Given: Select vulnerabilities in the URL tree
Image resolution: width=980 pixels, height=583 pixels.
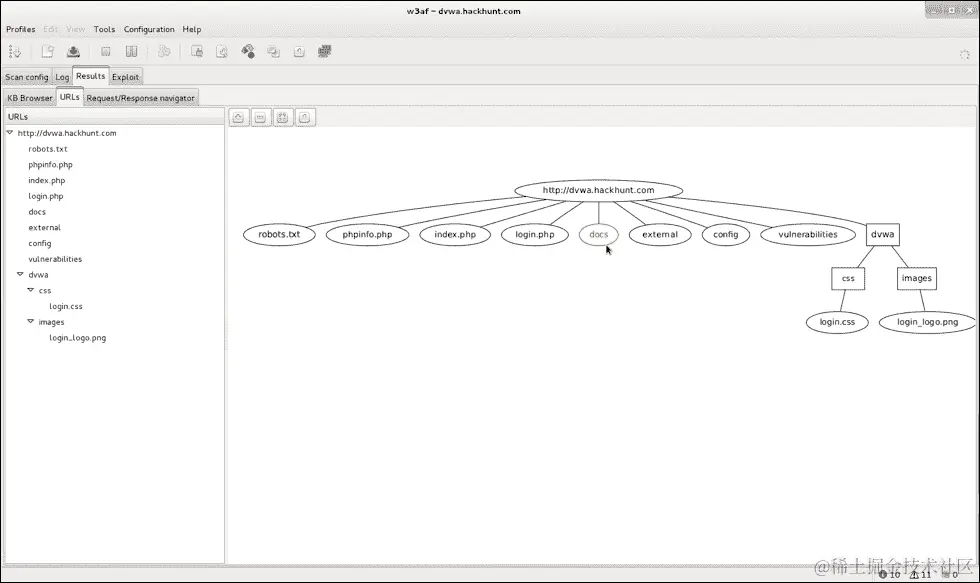Looking at the screenshot, I should (x=55, y=259).
